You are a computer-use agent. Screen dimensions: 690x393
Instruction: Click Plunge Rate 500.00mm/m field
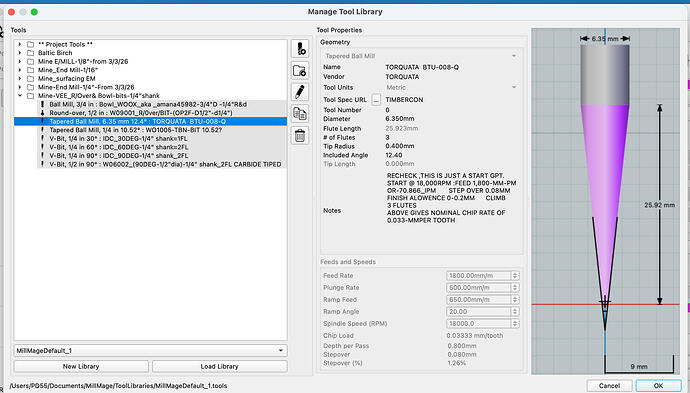click(478, 287)
